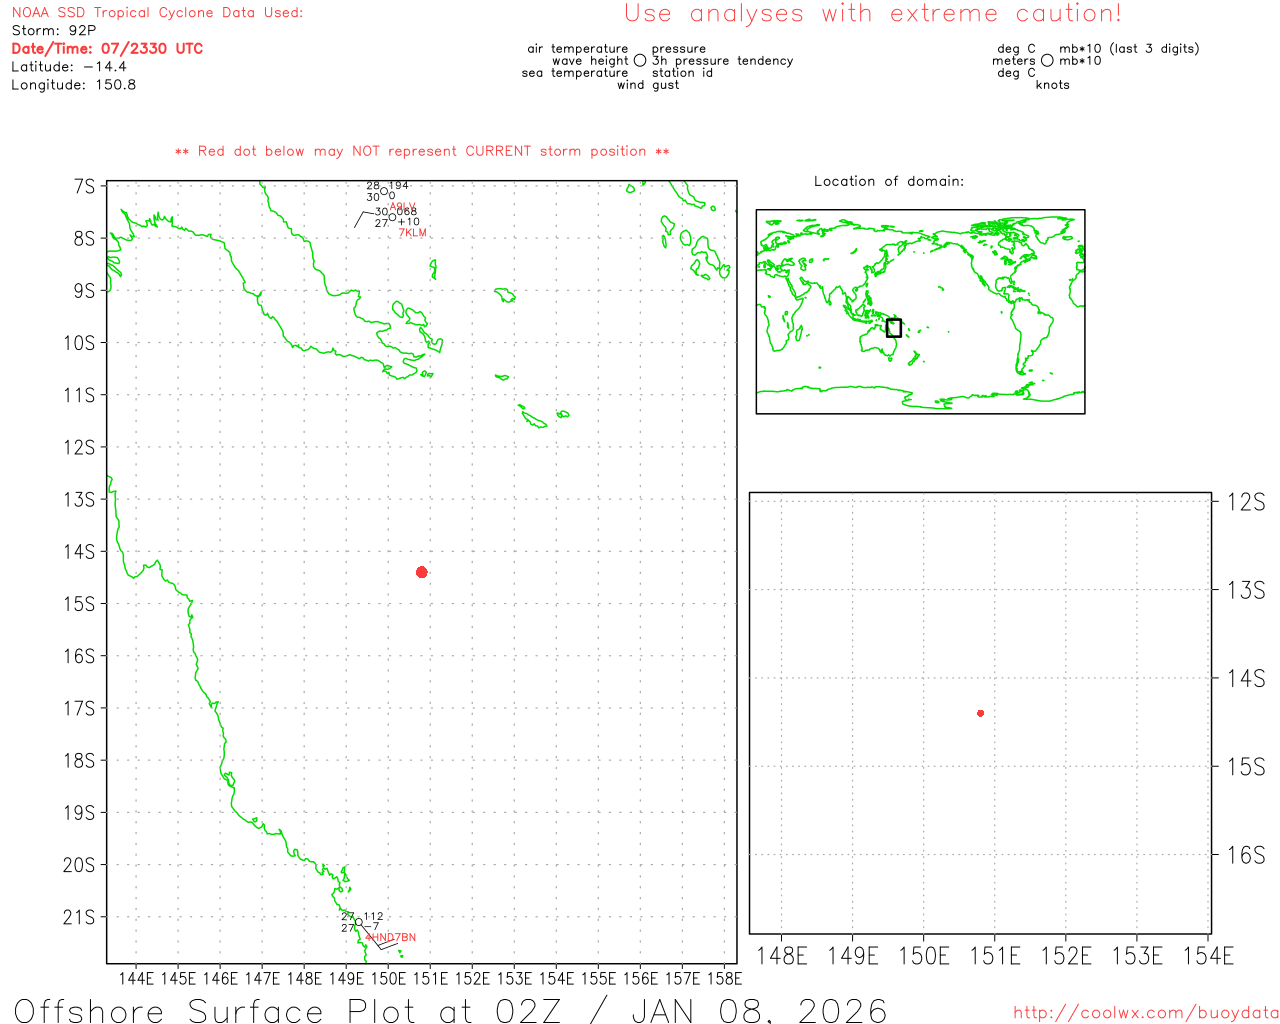1280x1024 pixels.
Task: Click the units legend circle near meters
Action: 1047,61
